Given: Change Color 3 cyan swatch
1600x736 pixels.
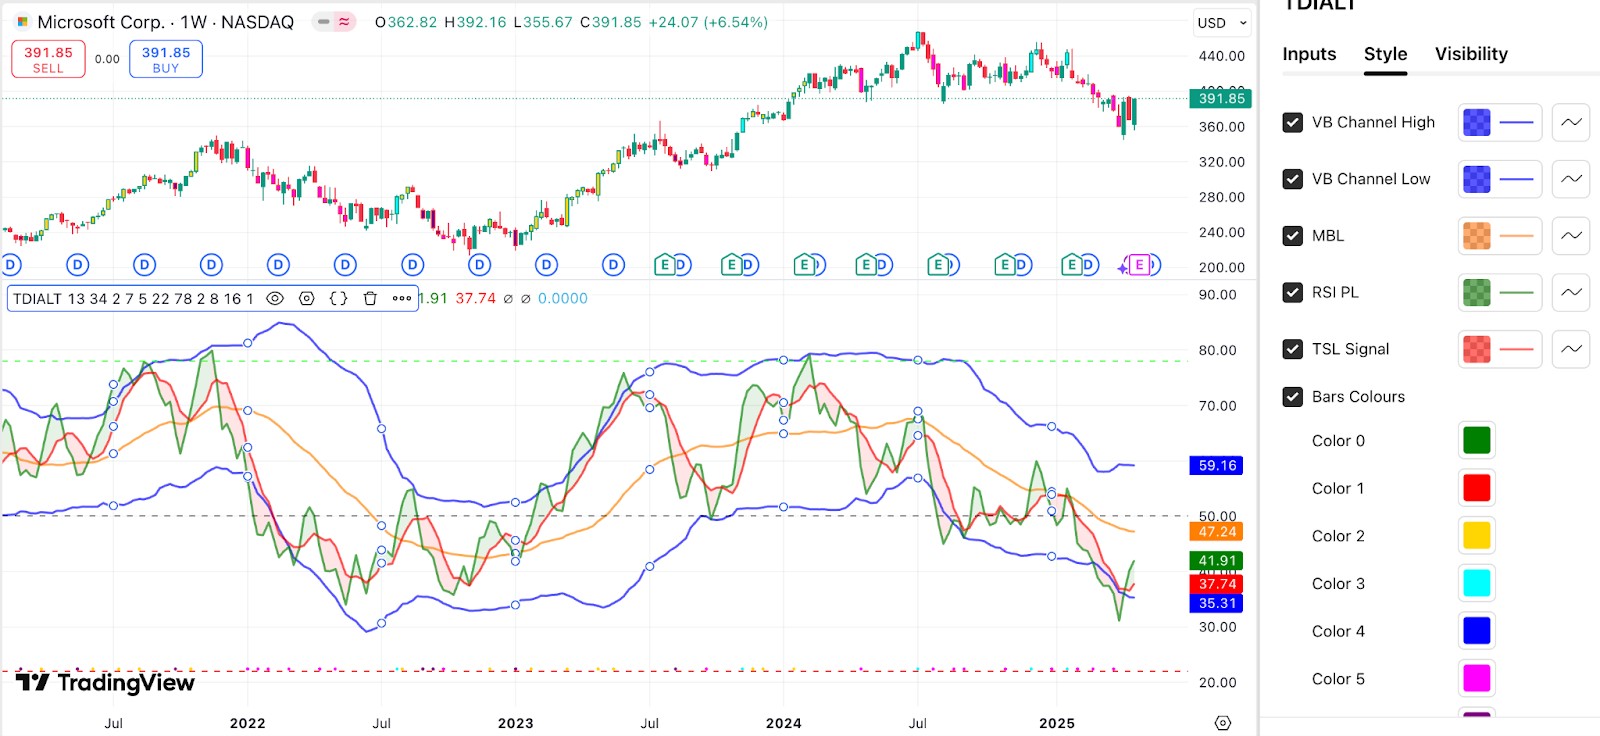Looking at the screenshot, I should pyautogui.click(x=1476, y=583).
